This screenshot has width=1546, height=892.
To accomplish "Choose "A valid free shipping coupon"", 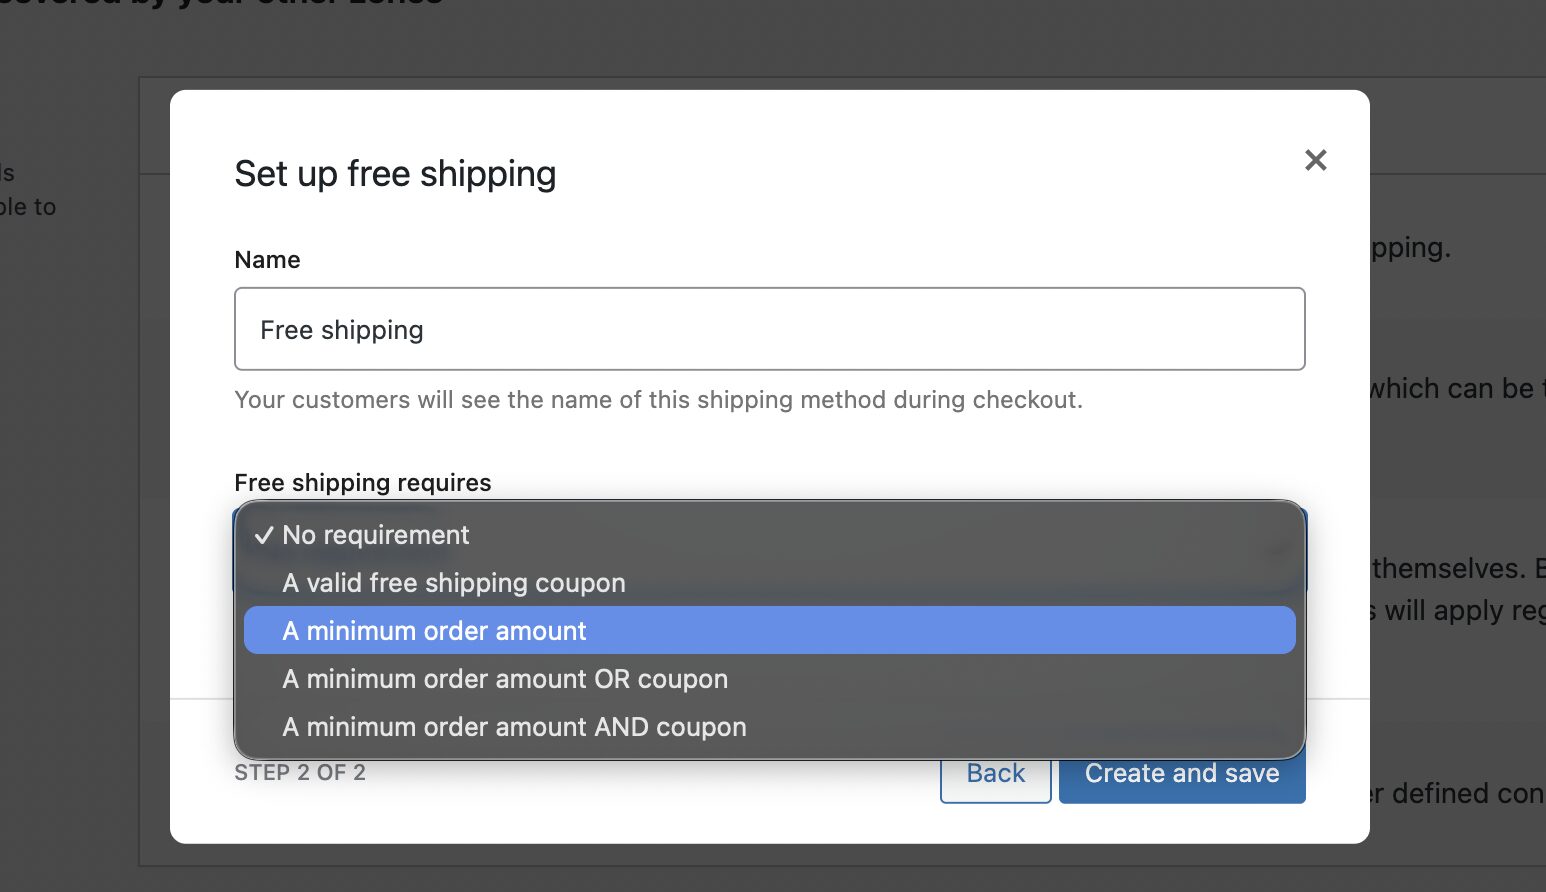I will (453, 583).
